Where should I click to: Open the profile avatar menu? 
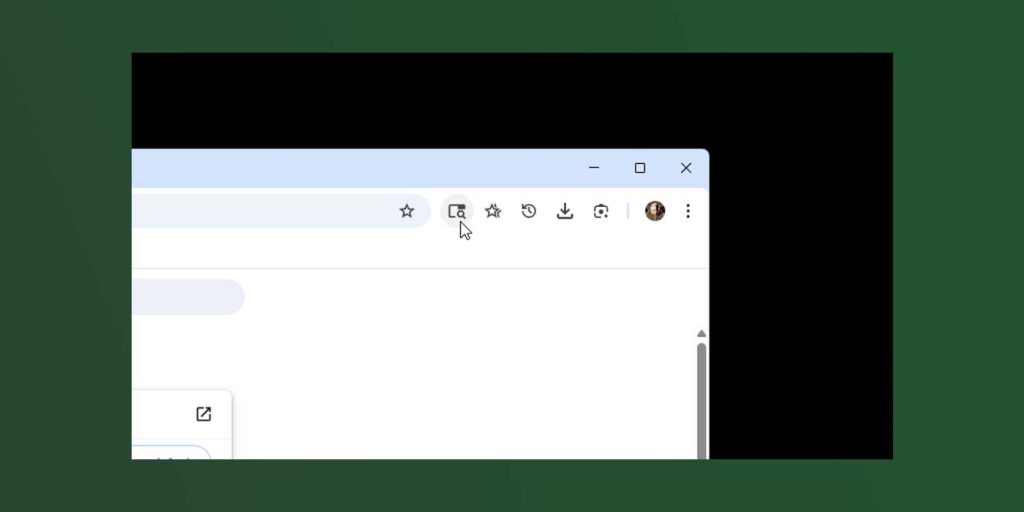[655, 211]
